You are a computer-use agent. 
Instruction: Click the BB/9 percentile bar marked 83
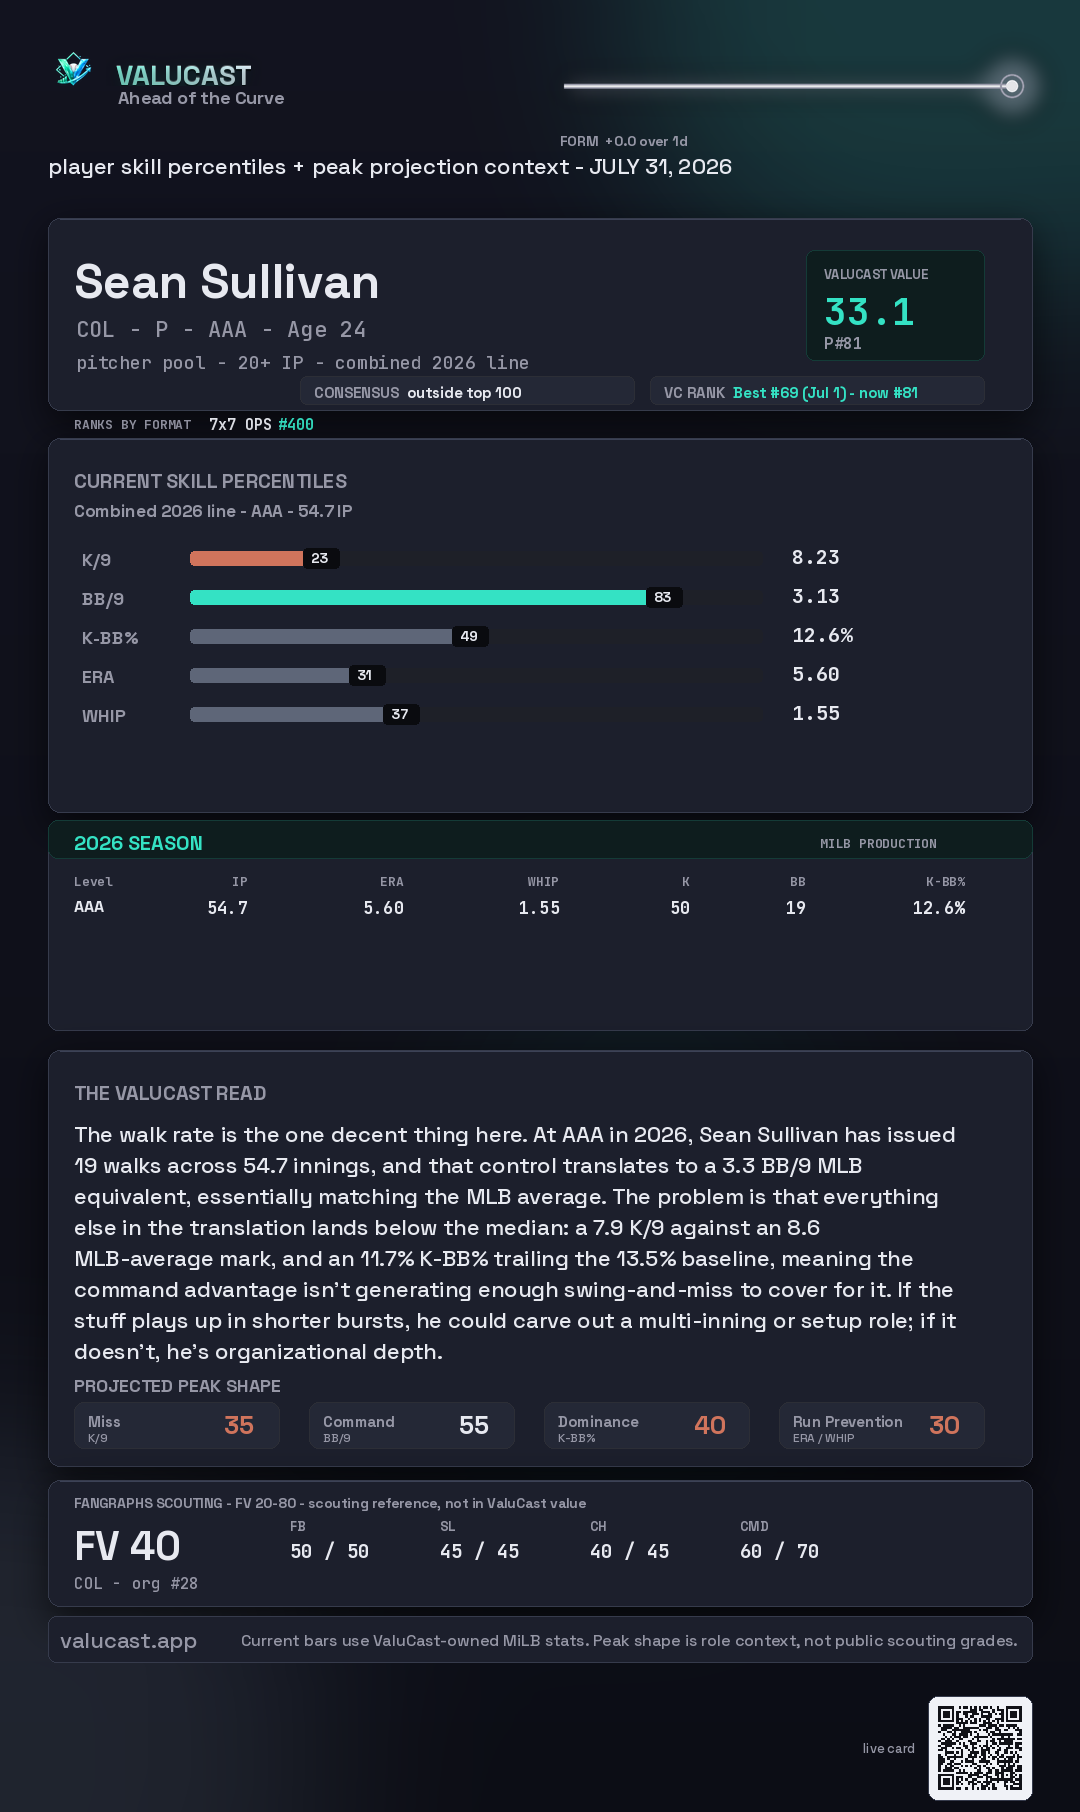436,597
